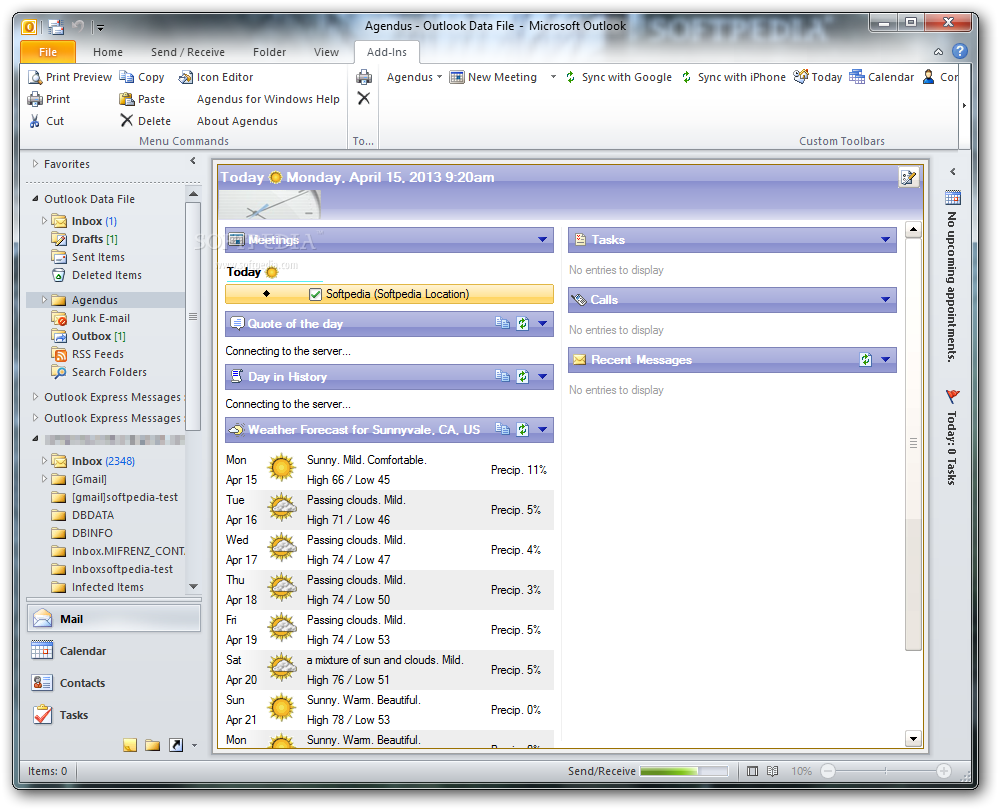The width and height of the screenshot is (999, 810).
Task: Collapse the Tasks panel dropdown
Action: pyautogui.click(x=885, y=240)
